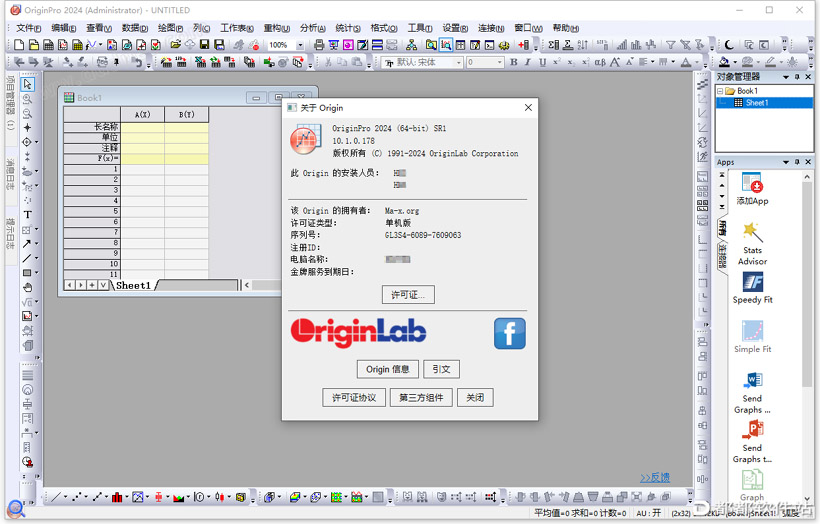Viewport: 820px width, 524px height.
Task: Click the 关闭 button in About dialog
Action: (475, 397)
